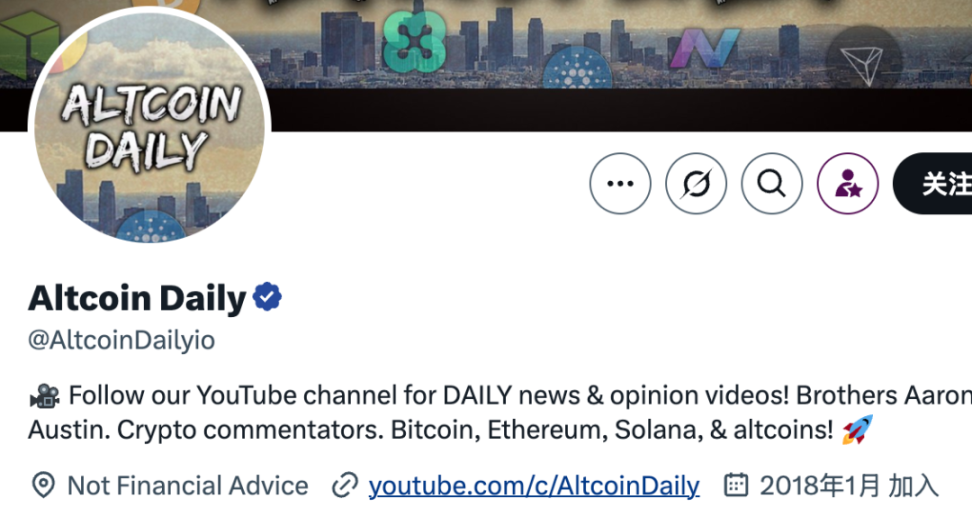
Task: Click the Altcoin Daily display name
Action: point(137,298)
